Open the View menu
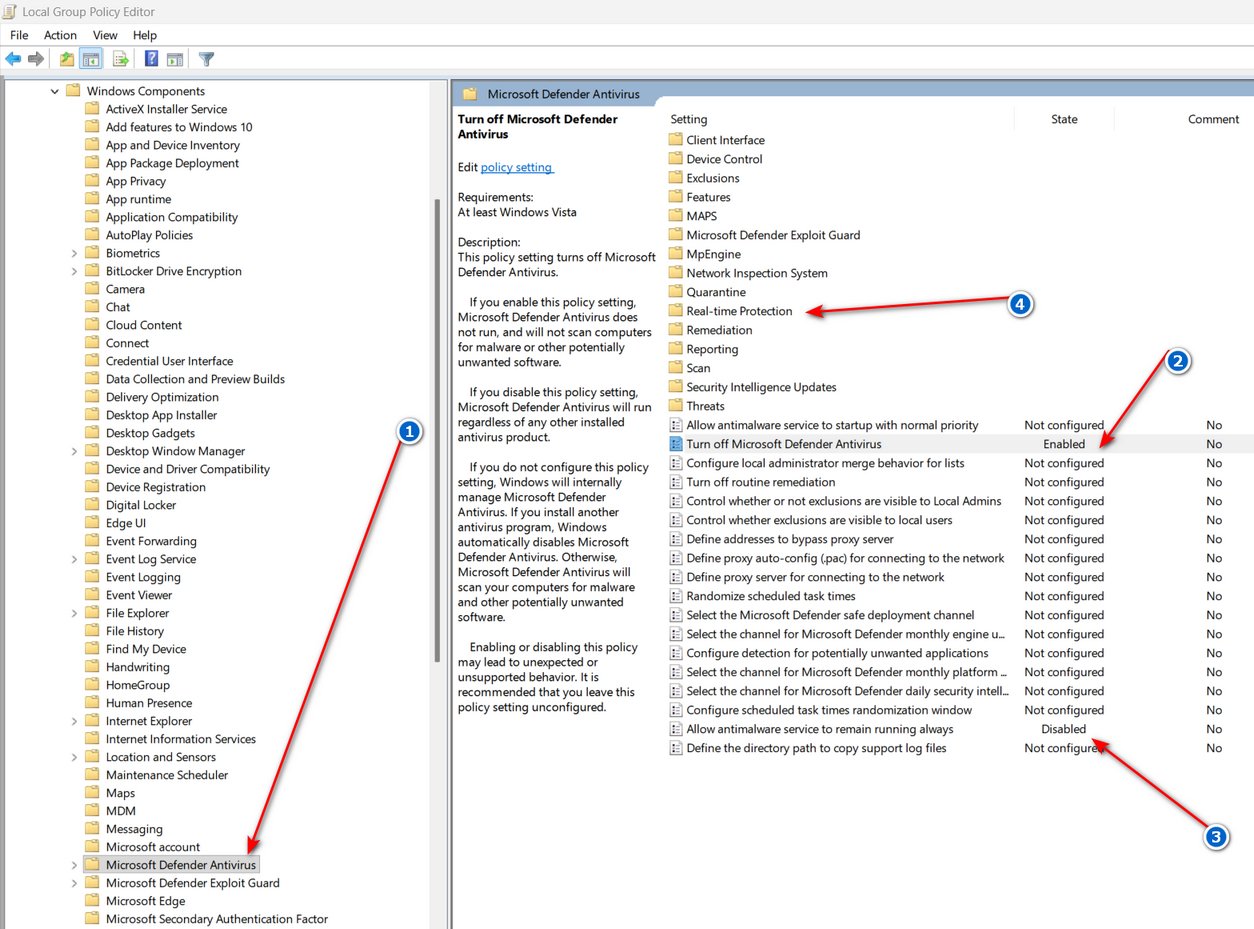Viewport: 1254px width, 929px height. pos(105,35)
